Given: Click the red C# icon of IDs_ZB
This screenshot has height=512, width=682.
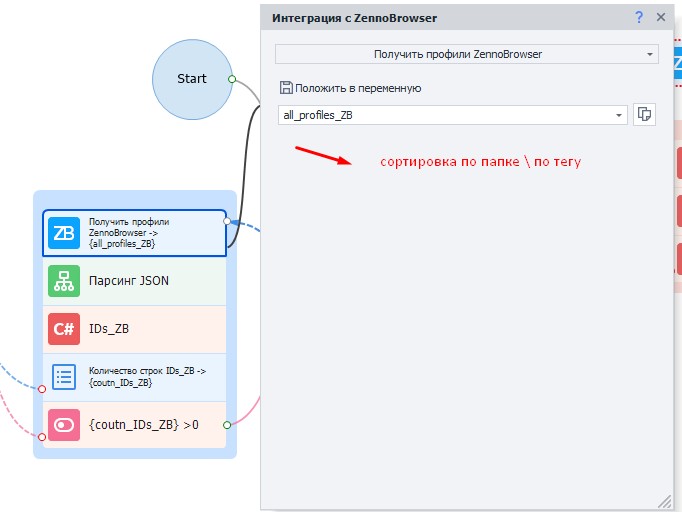Looking at the screenshot, I should click(64, 329).
